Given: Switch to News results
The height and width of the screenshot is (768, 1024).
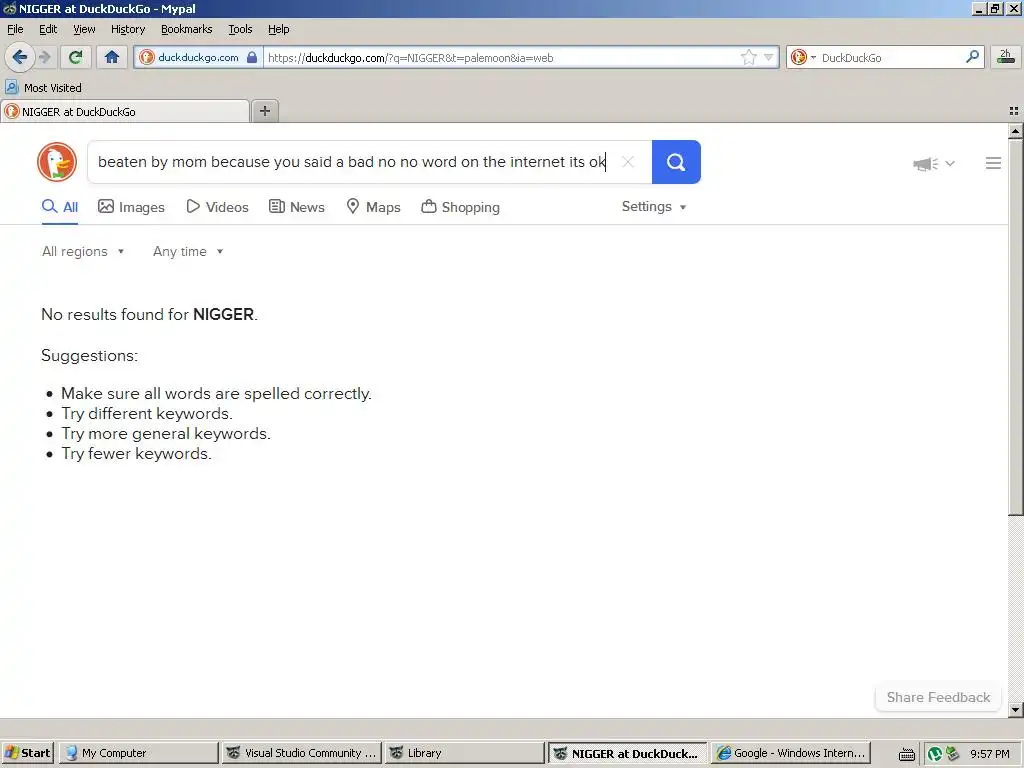Looking at the screenshot, I should coord(297,207).
